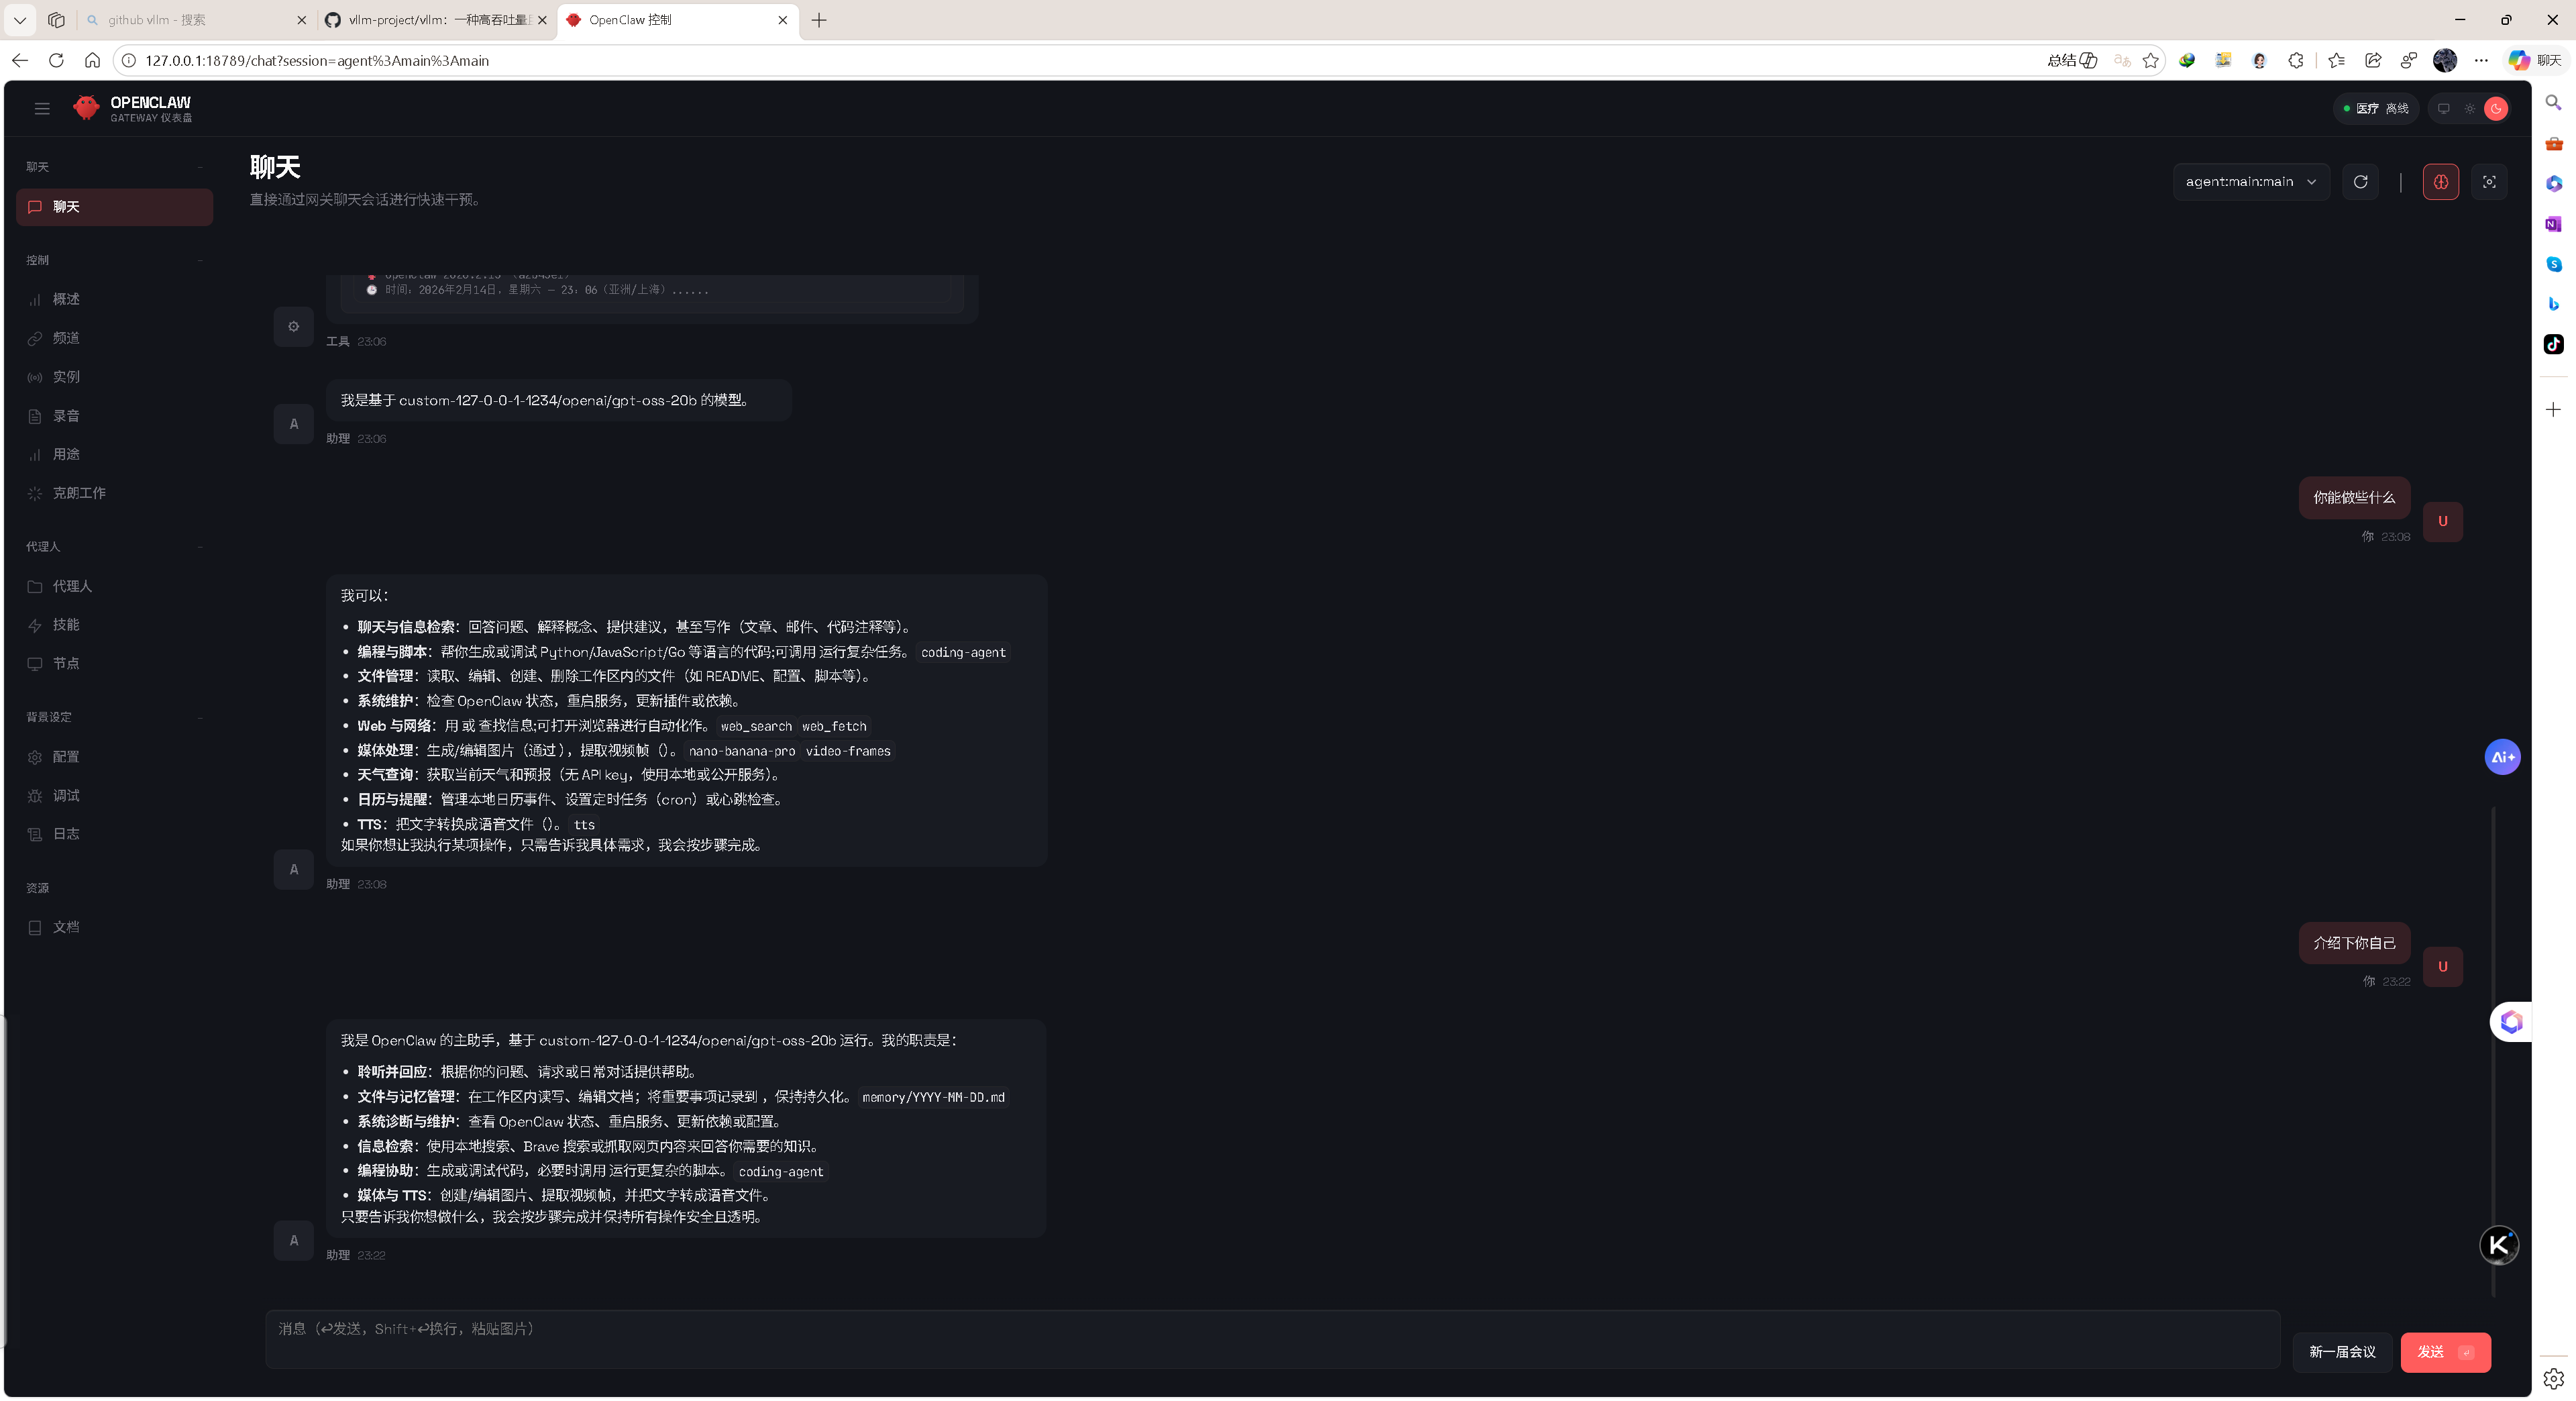Viewport: 2576px width, 1401px height.
Task: Collapse the 代理人 sidebar section
Action: coord(200,547)
